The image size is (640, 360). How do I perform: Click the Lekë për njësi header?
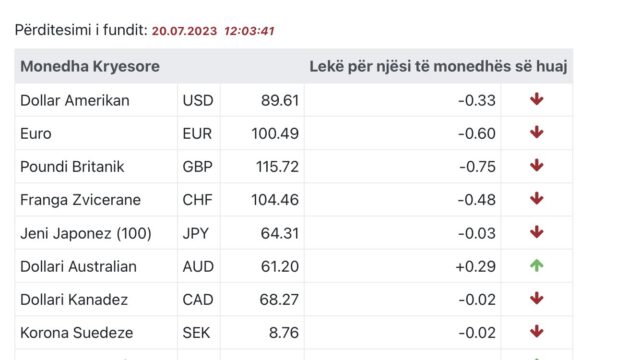point(438,66)
